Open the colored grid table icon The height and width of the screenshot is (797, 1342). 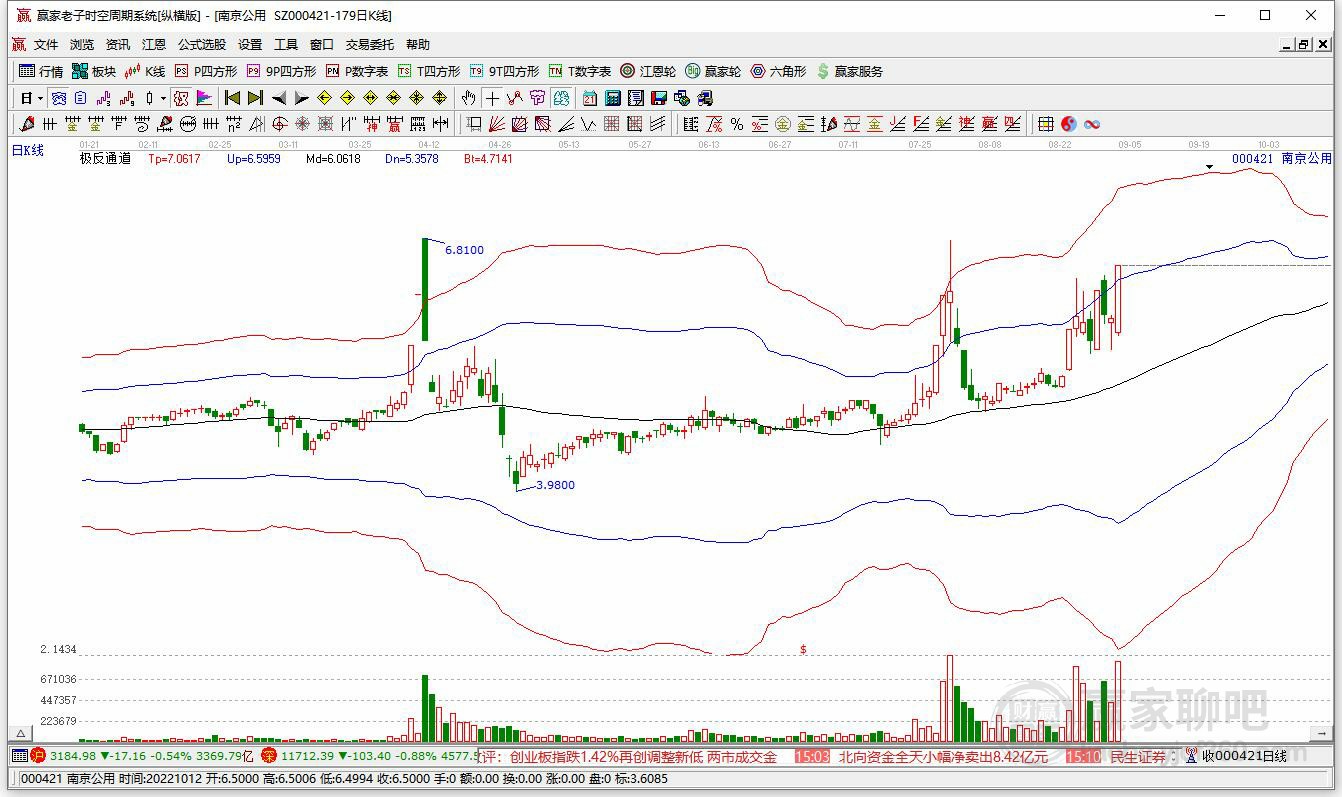point(1045,124)
